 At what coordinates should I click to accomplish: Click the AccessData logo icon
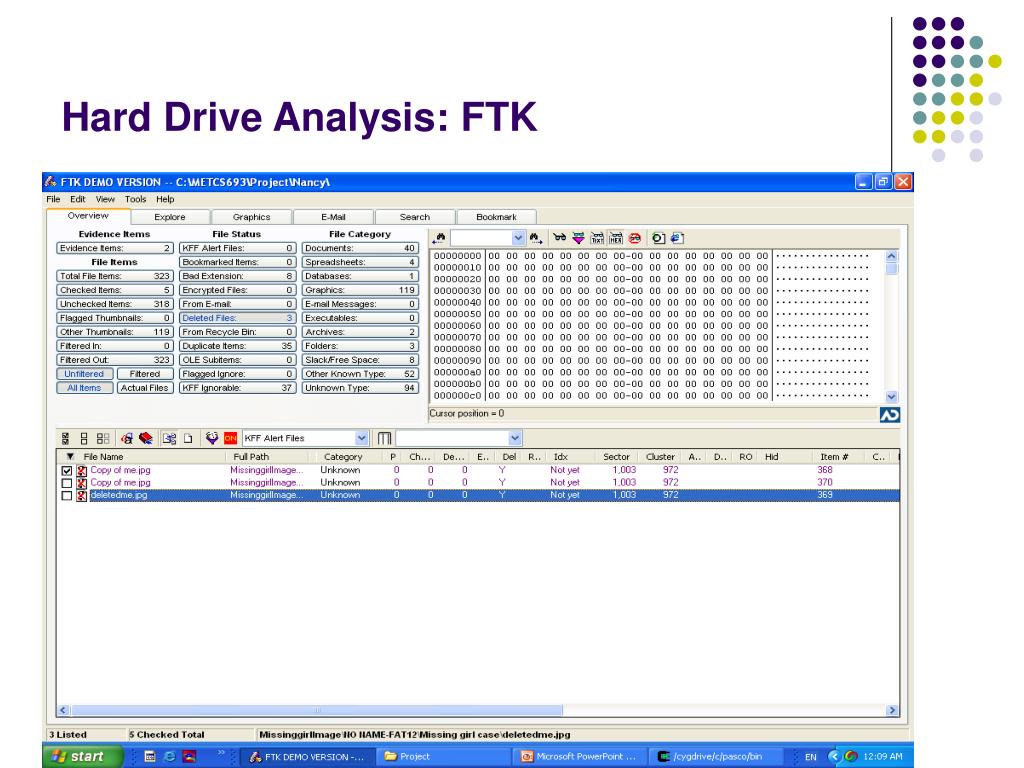click(x=889, y=415)
